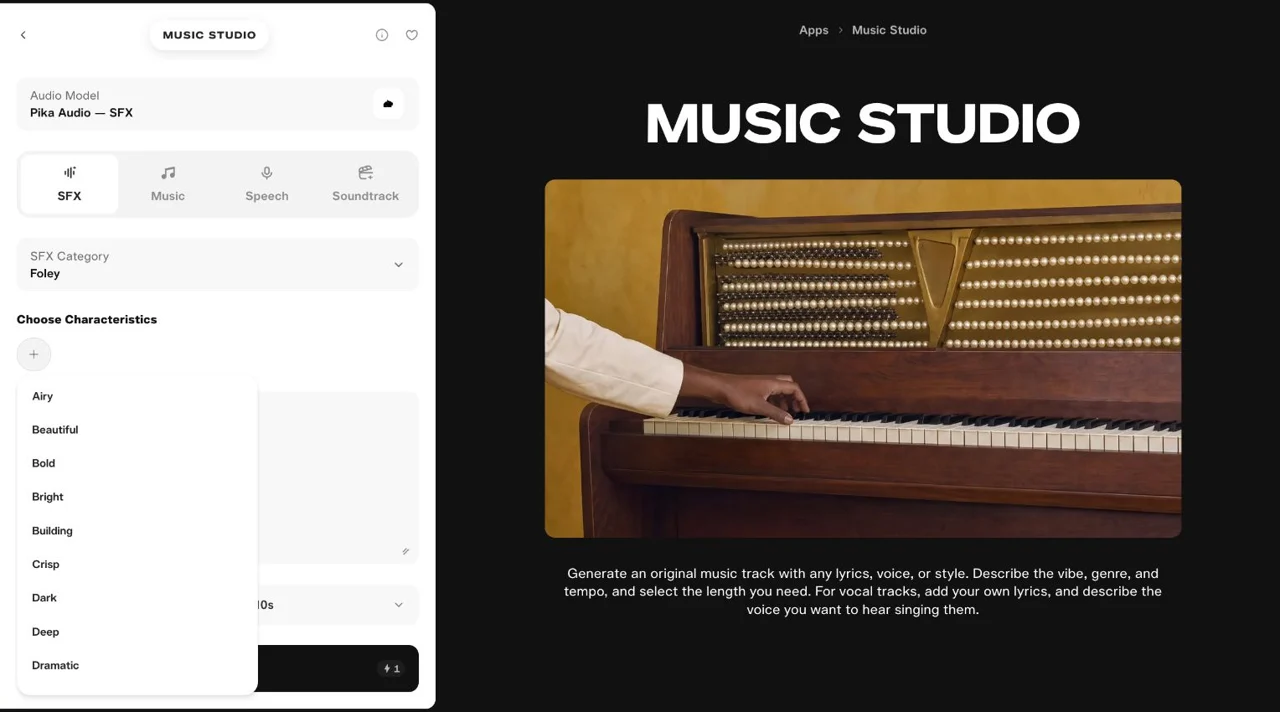Select the Bold characteristic
This screenshot has height=712, width=1280.
(137, 463)
